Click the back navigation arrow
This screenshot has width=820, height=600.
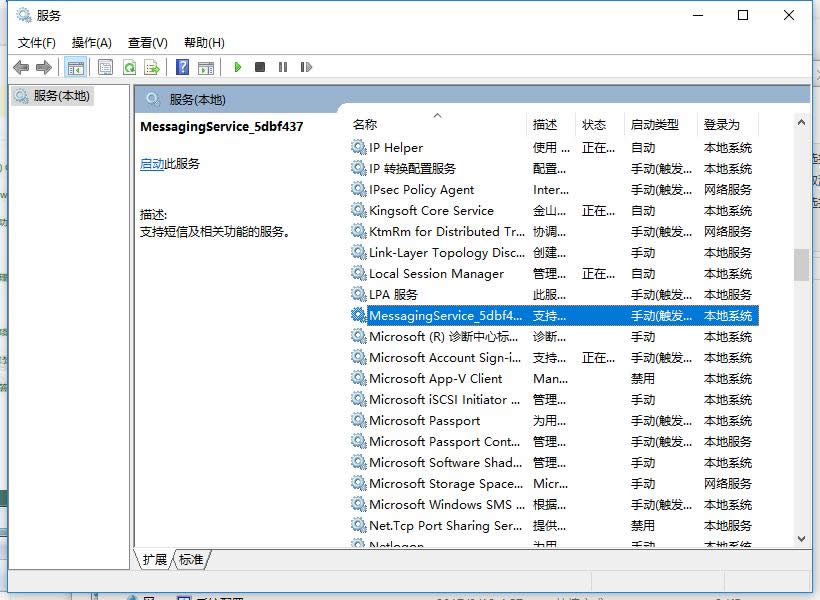click(x=21, y=67)
